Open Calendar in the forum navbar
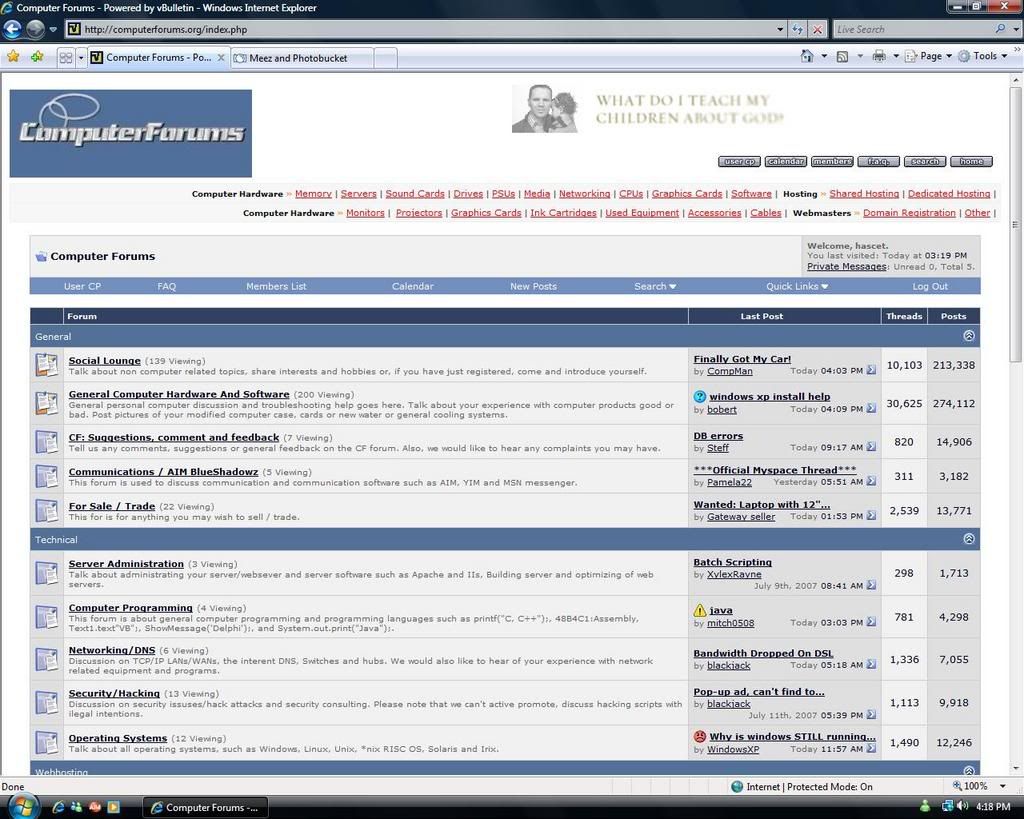 tap(413, 286)
